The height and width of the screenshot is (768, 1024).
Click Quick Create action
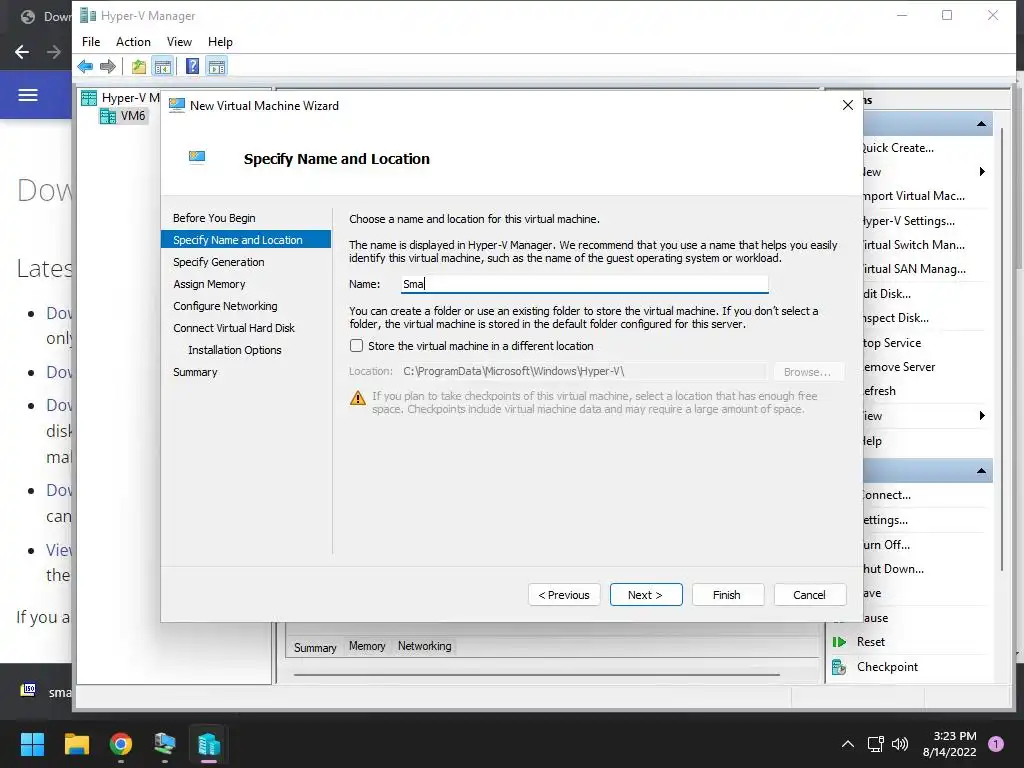pyautogui.click(x=898, y=148)
